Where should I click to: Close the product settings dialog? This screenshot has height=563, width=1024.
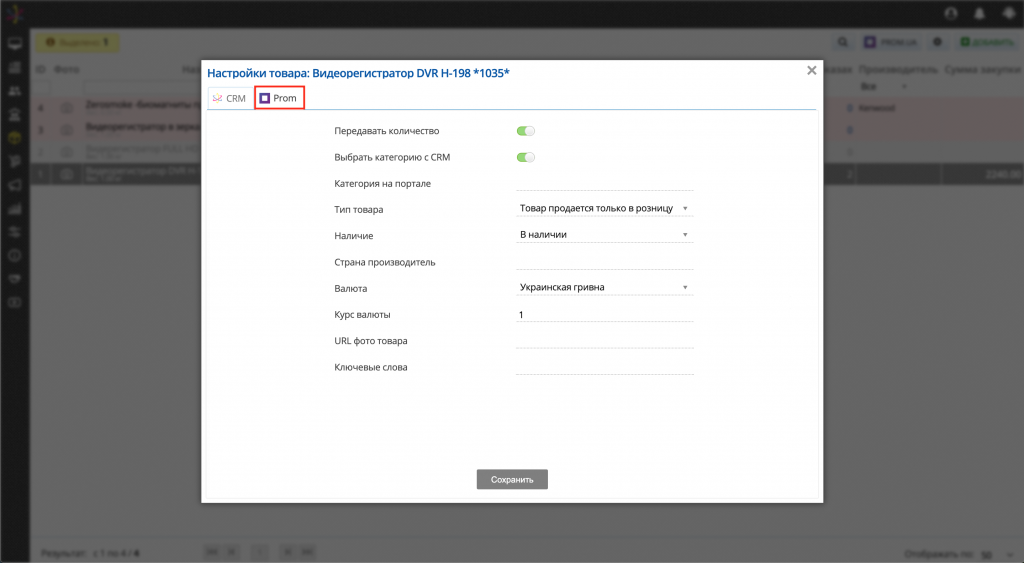[811, 71]
